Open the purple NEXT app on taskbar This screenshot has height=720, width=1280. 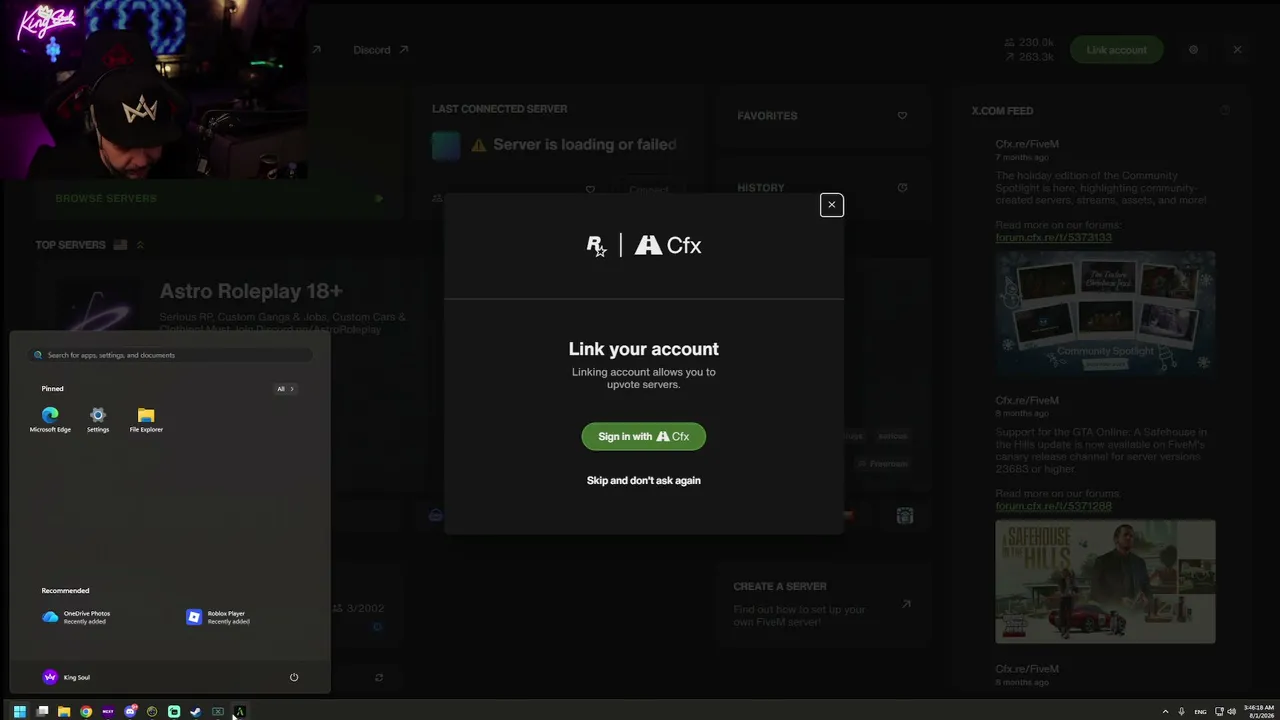pos(108,712)
